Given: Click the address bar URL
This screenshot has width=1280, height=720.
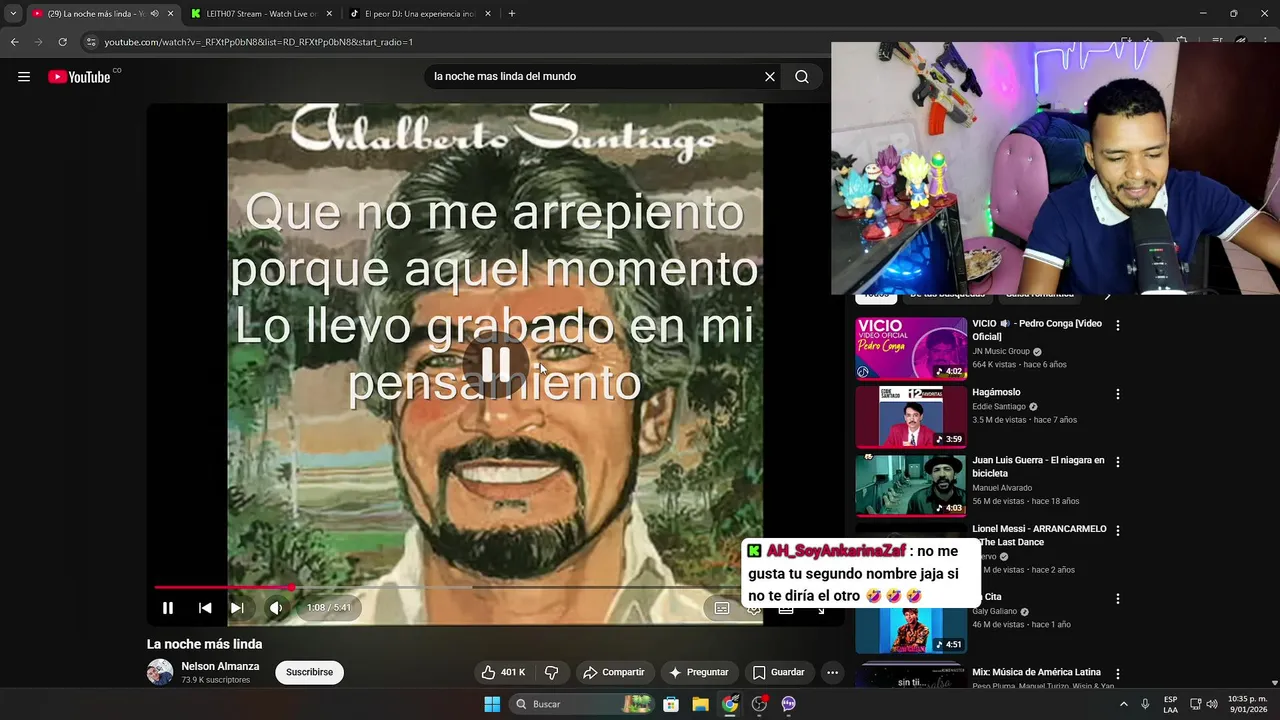Looking at the screenshot, I should coord(258,42).
